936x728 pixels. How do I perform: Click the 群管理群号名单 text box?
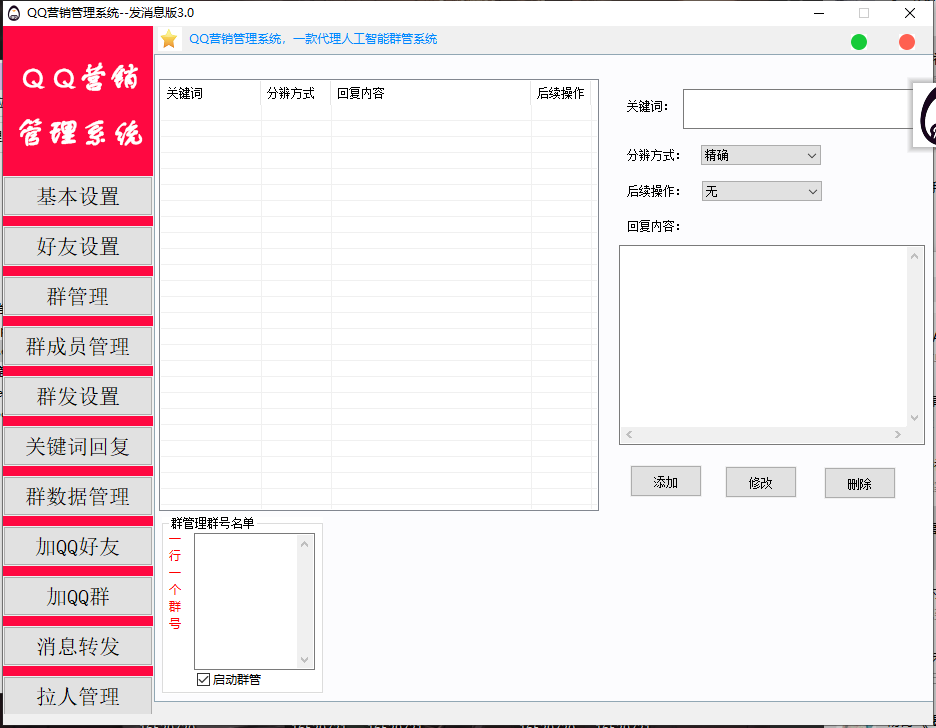pos(247,601)
